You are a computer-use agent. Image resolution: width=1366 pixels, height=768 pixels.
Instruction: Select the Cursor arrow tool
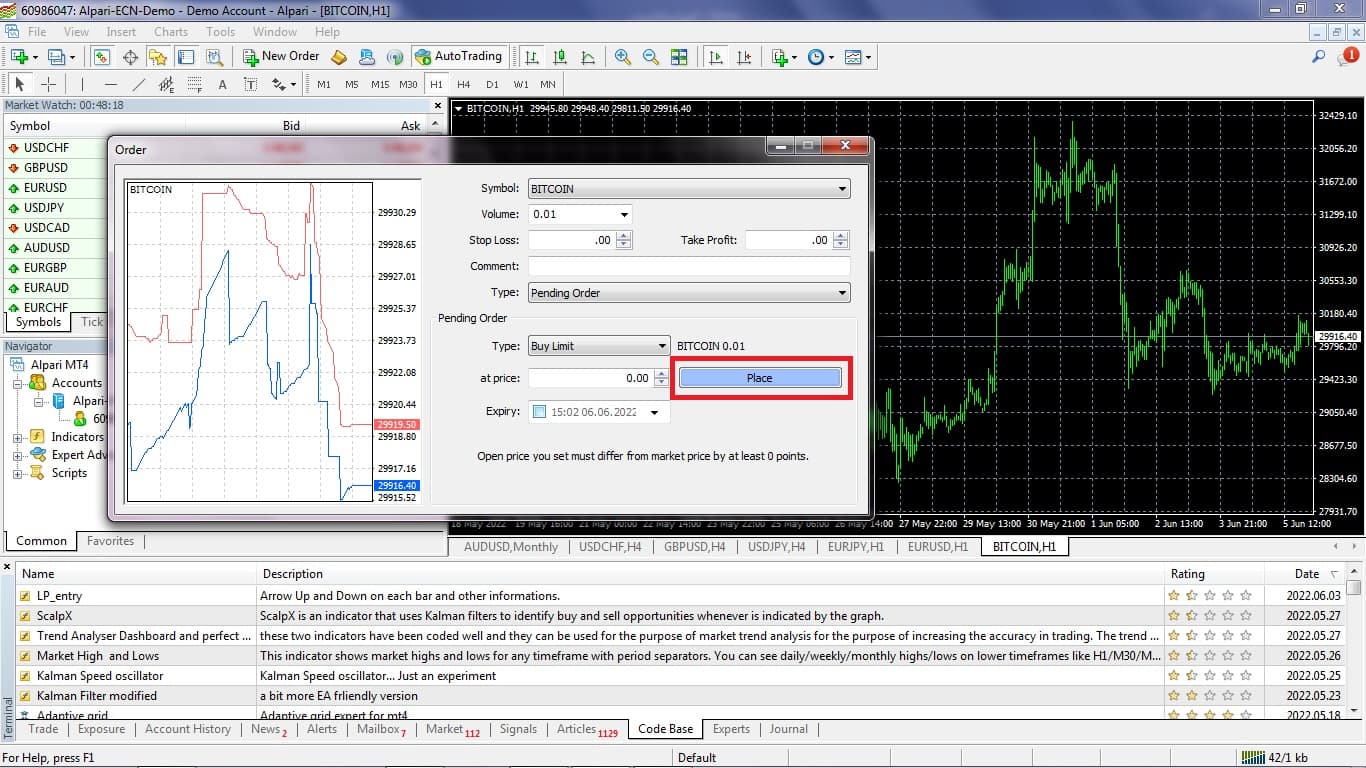(x=20, y=85)
